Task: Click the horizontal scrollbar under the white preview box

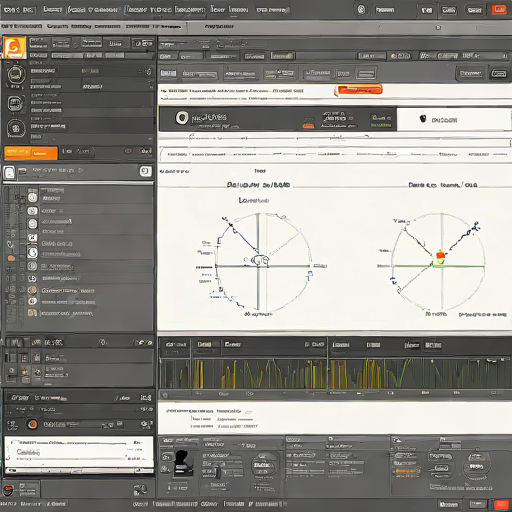Action: [79, 470]
